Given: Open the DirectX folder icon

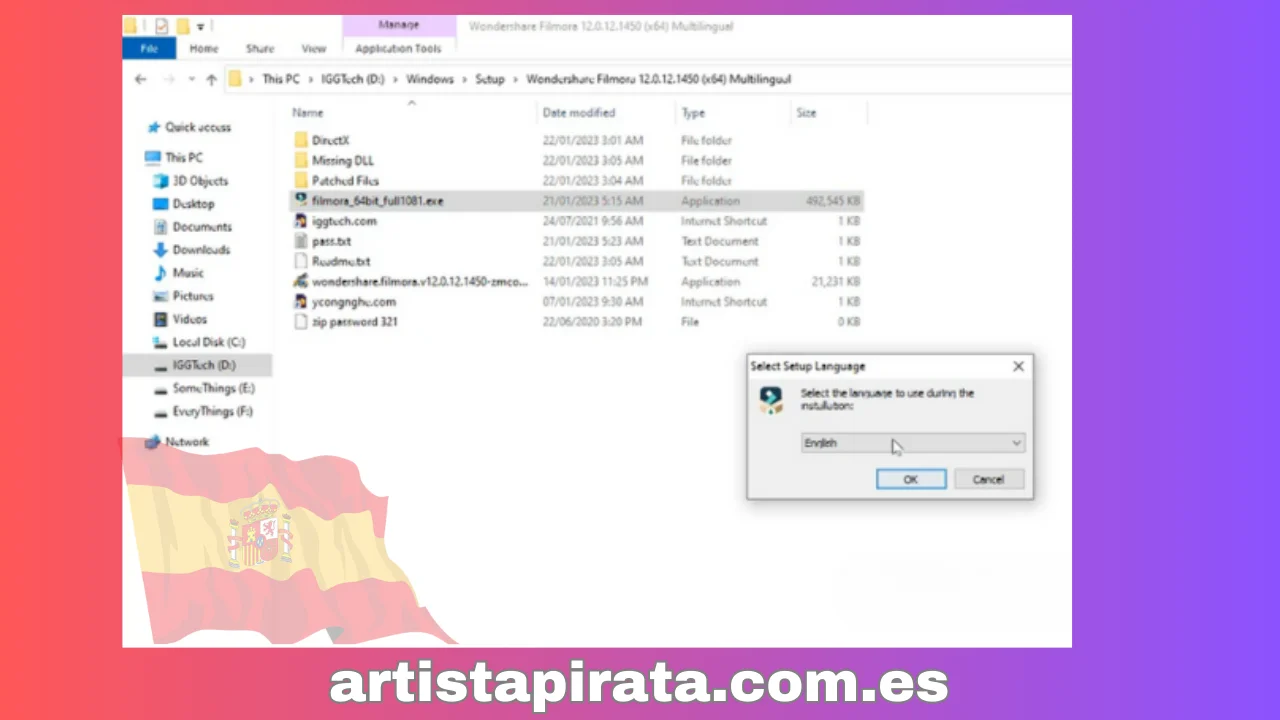Looking at the screenshot, I should pos(301,141).
